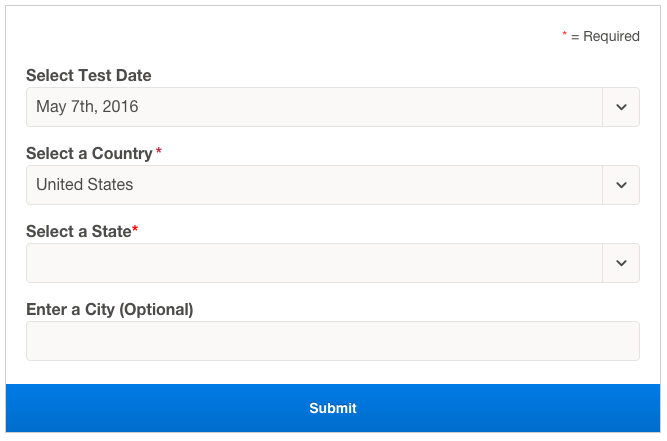Click the "Select a Country" label

point(89,154)
